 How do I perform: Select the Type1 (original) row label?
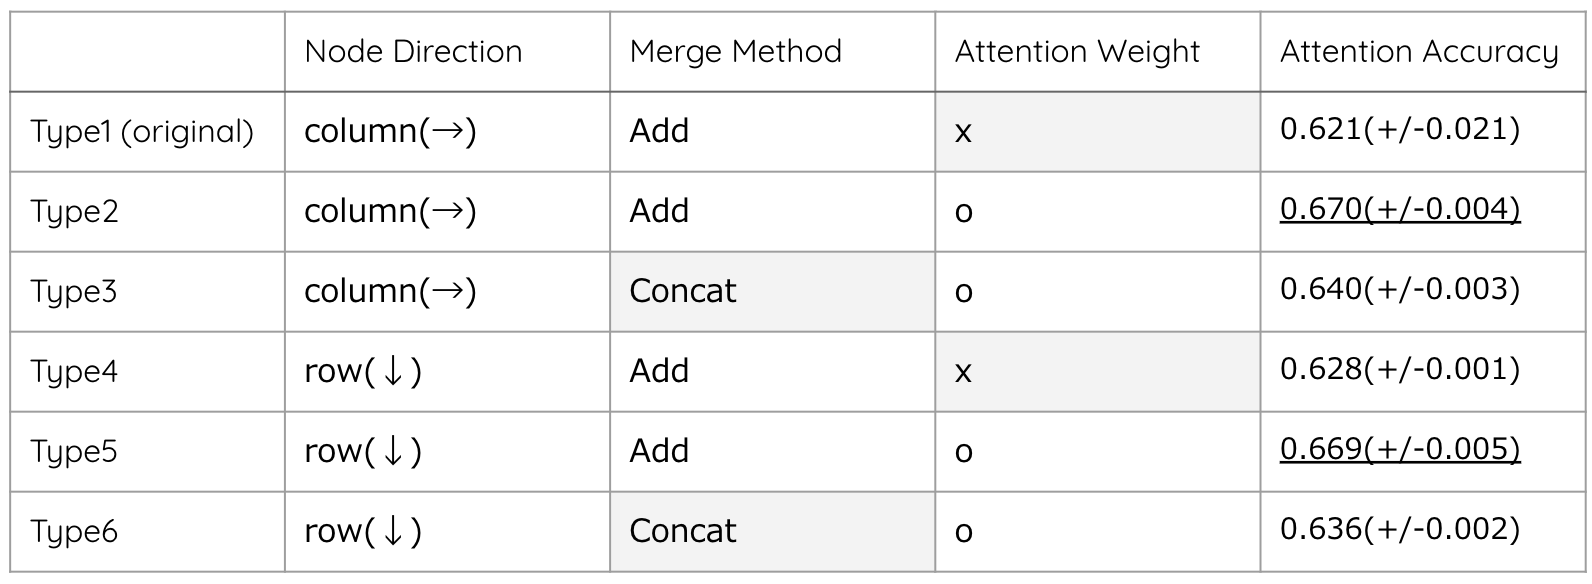tap(142, 131)
